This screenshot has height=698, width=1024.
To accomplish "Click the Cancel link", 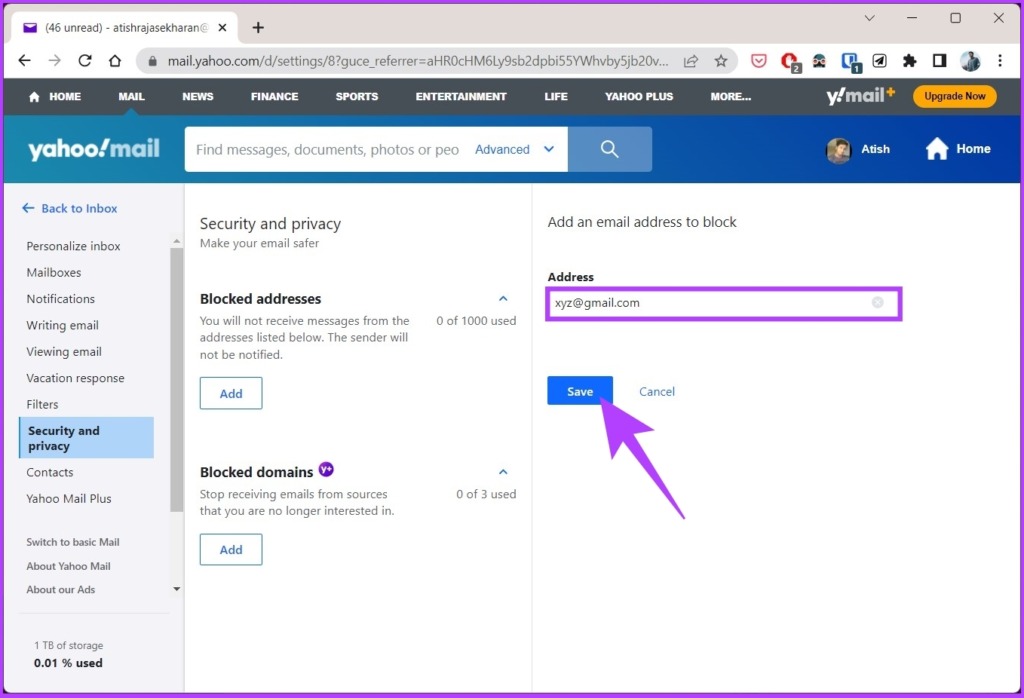I will click(656, 391).
